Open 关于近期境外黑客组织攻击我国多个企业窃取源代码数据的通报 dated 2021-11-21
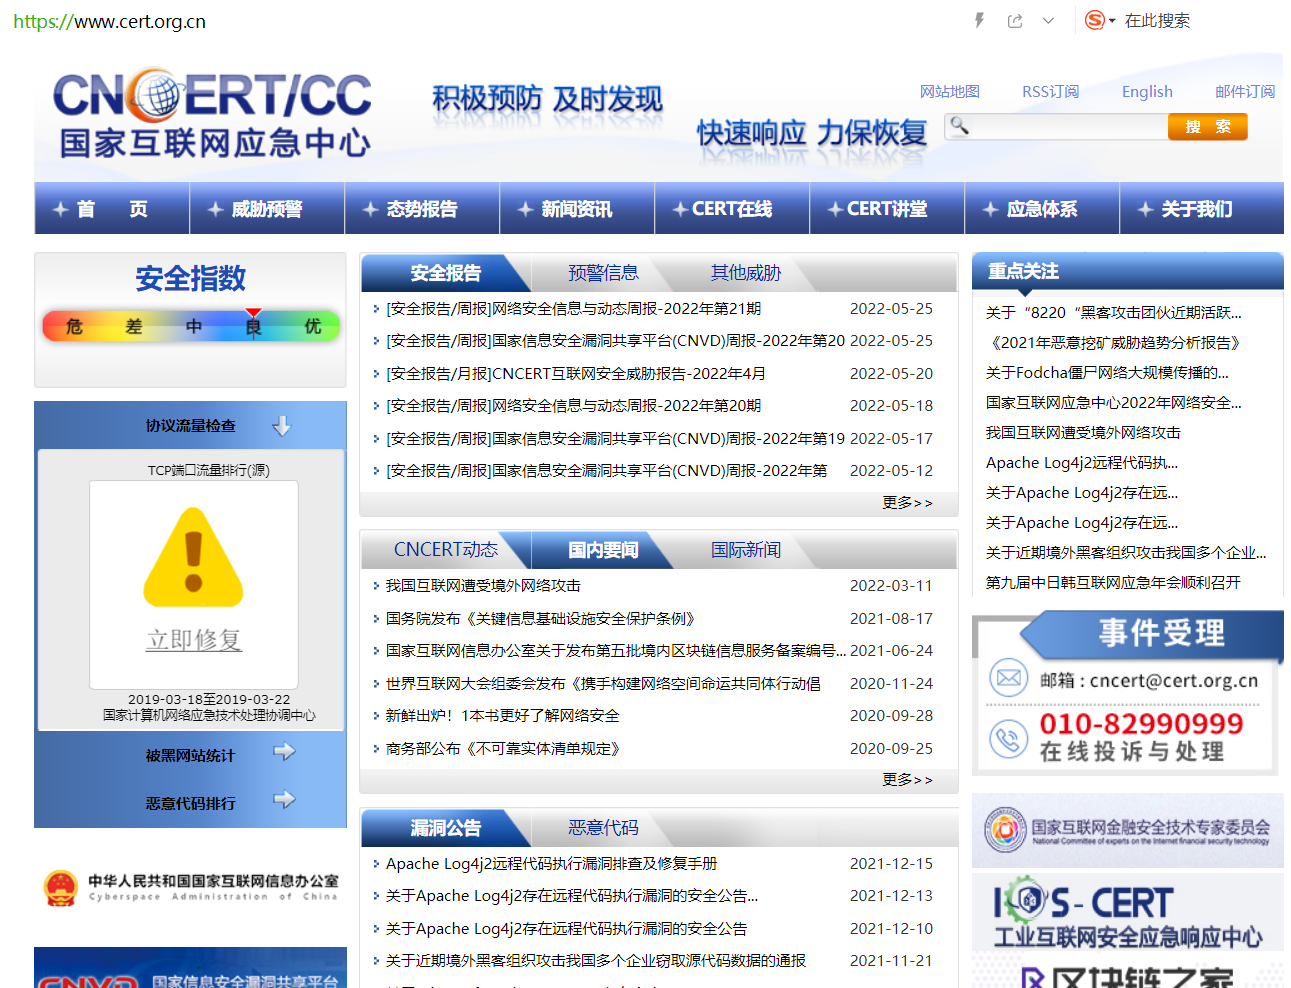This screenshot has width=1291, height=988. (x=596, y=961)
